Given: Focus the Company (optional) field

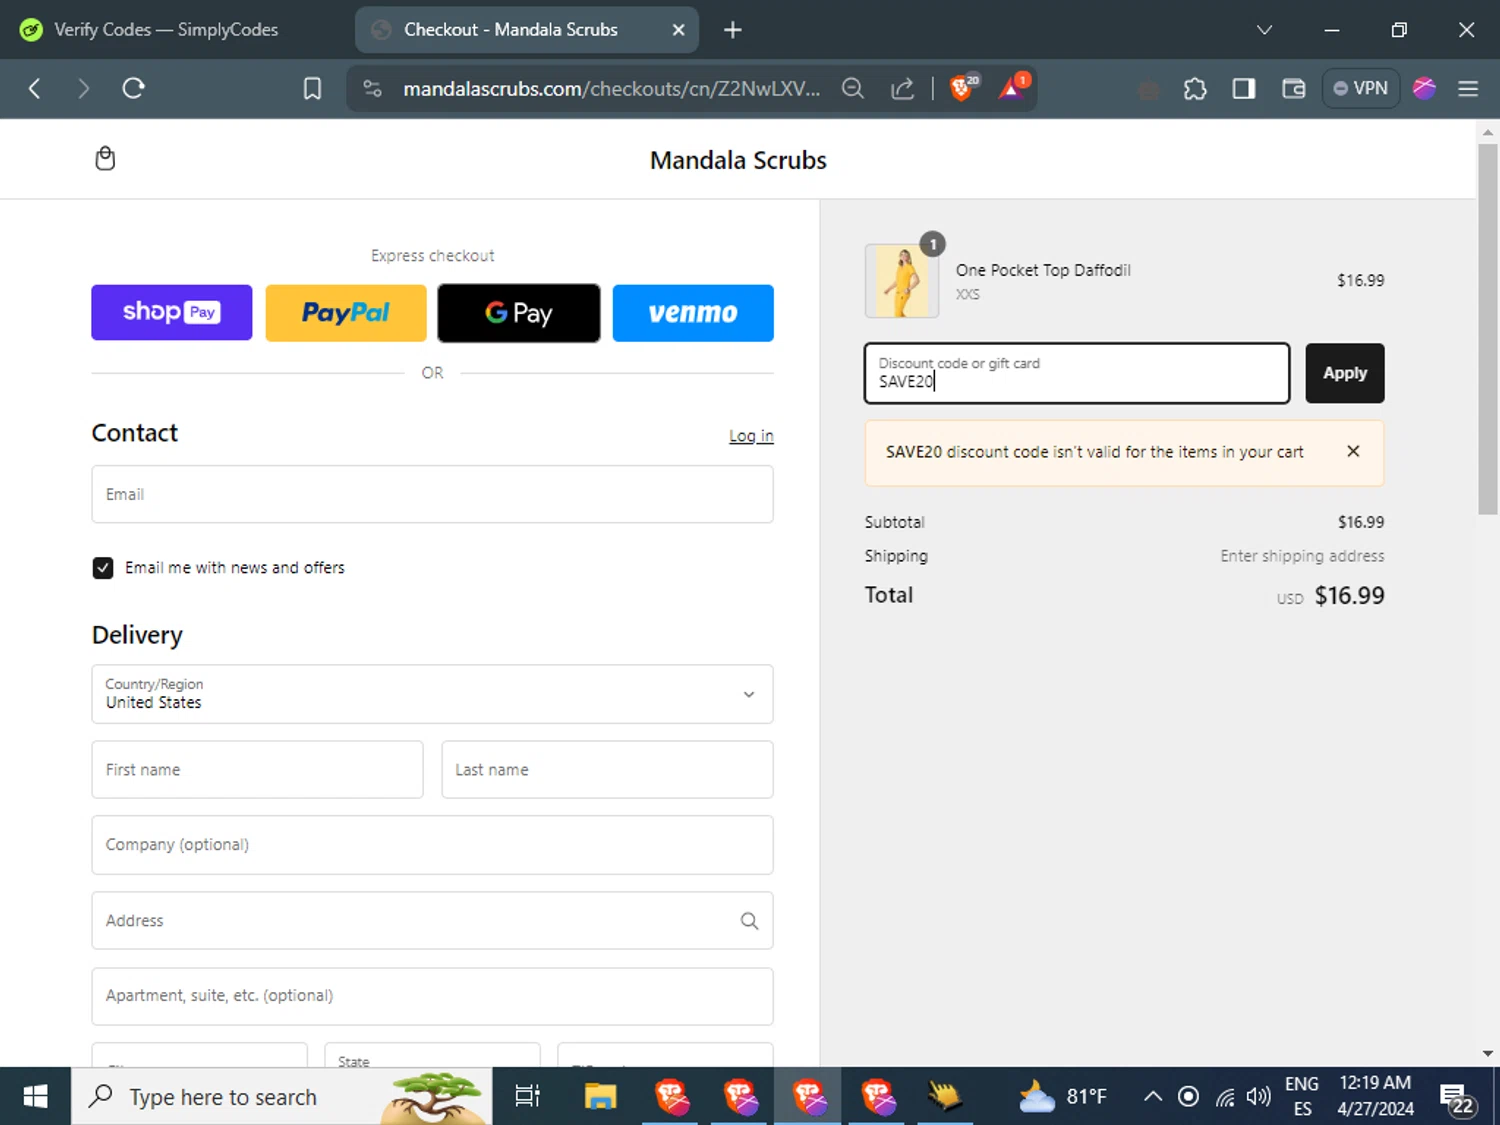Looking at the screenshot, I should [432, 845].
